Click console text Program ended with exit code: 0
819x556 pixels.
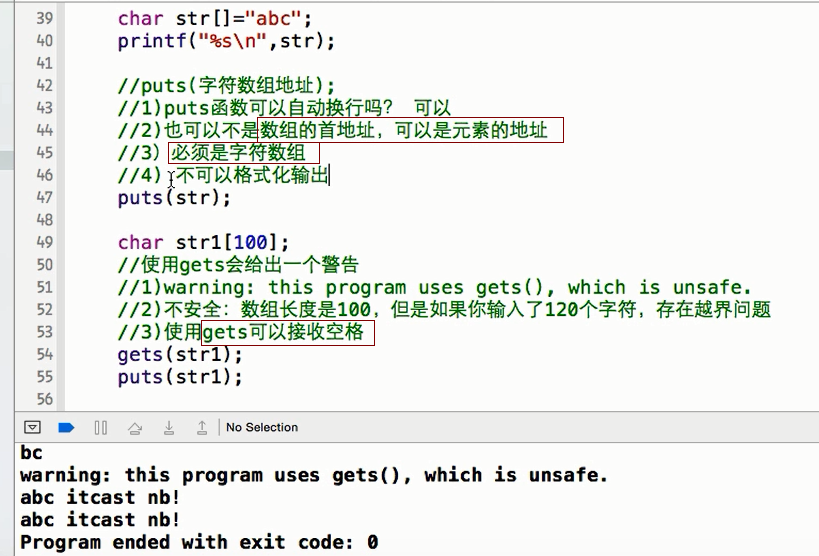point(199,542)
